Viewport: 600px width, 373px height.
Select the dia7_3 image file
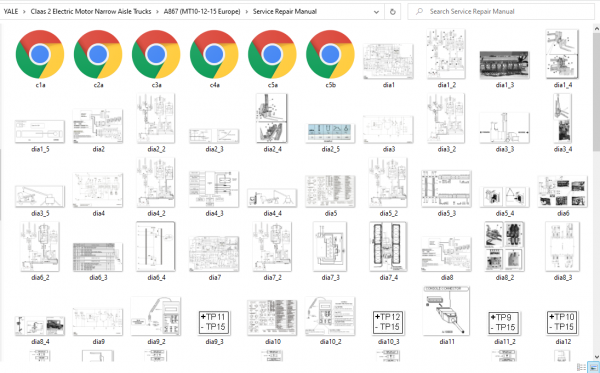pyautogui.click(x=330, y=246)
